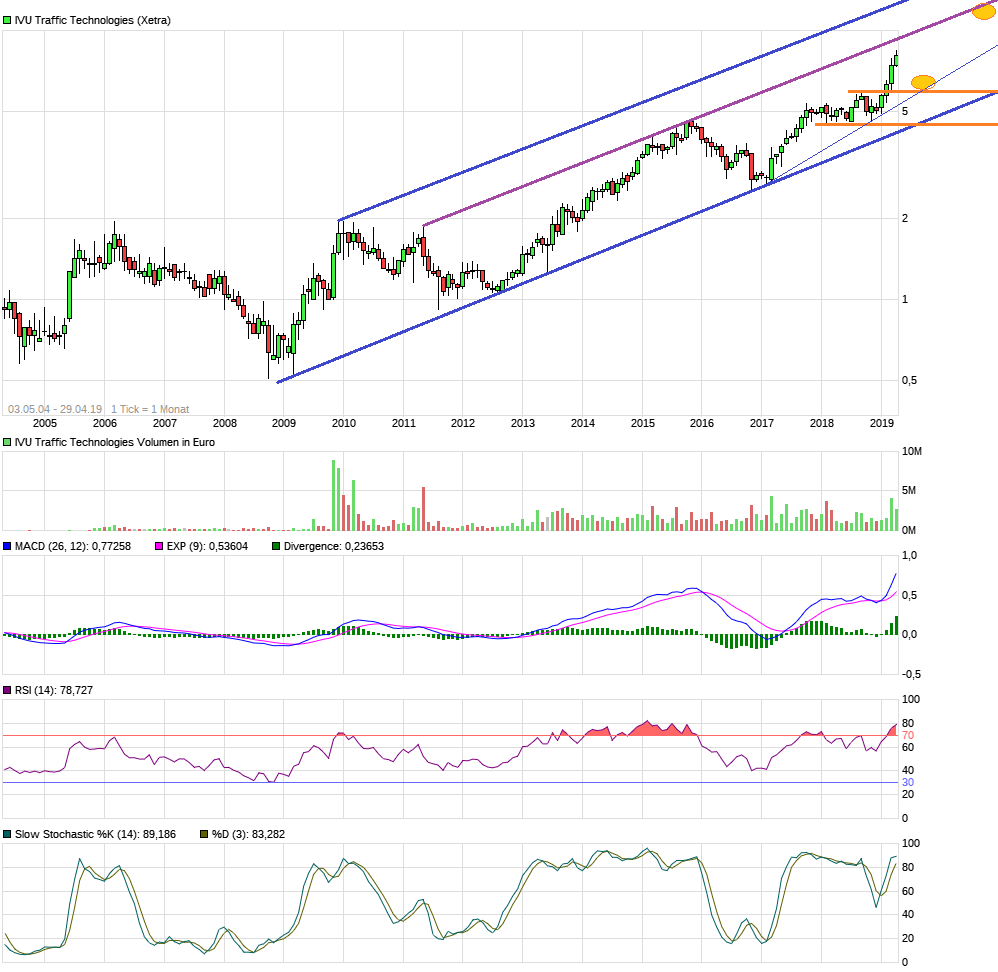Click the olive %D (3) legend square

tap(204, 834)
